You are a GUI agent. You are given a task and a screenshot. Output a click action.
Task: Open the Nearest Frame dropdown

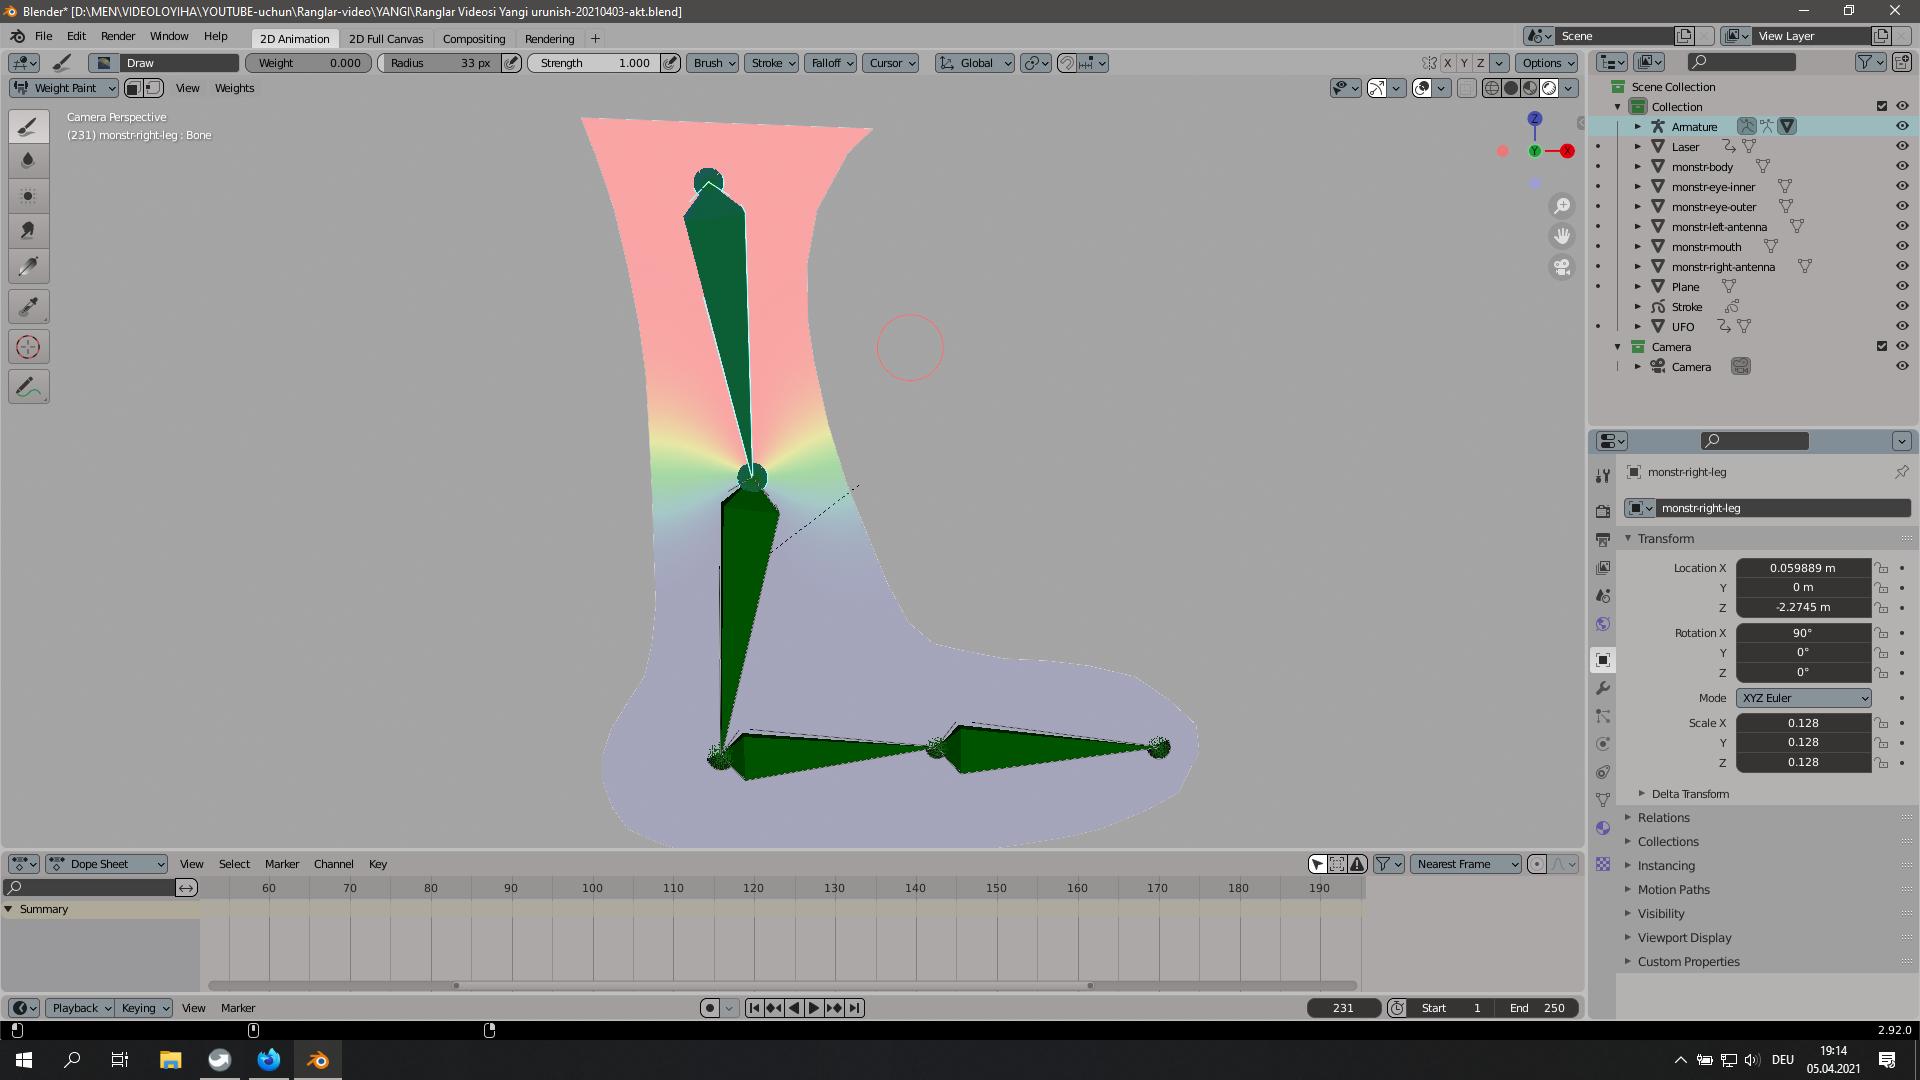click(1466, 864)
